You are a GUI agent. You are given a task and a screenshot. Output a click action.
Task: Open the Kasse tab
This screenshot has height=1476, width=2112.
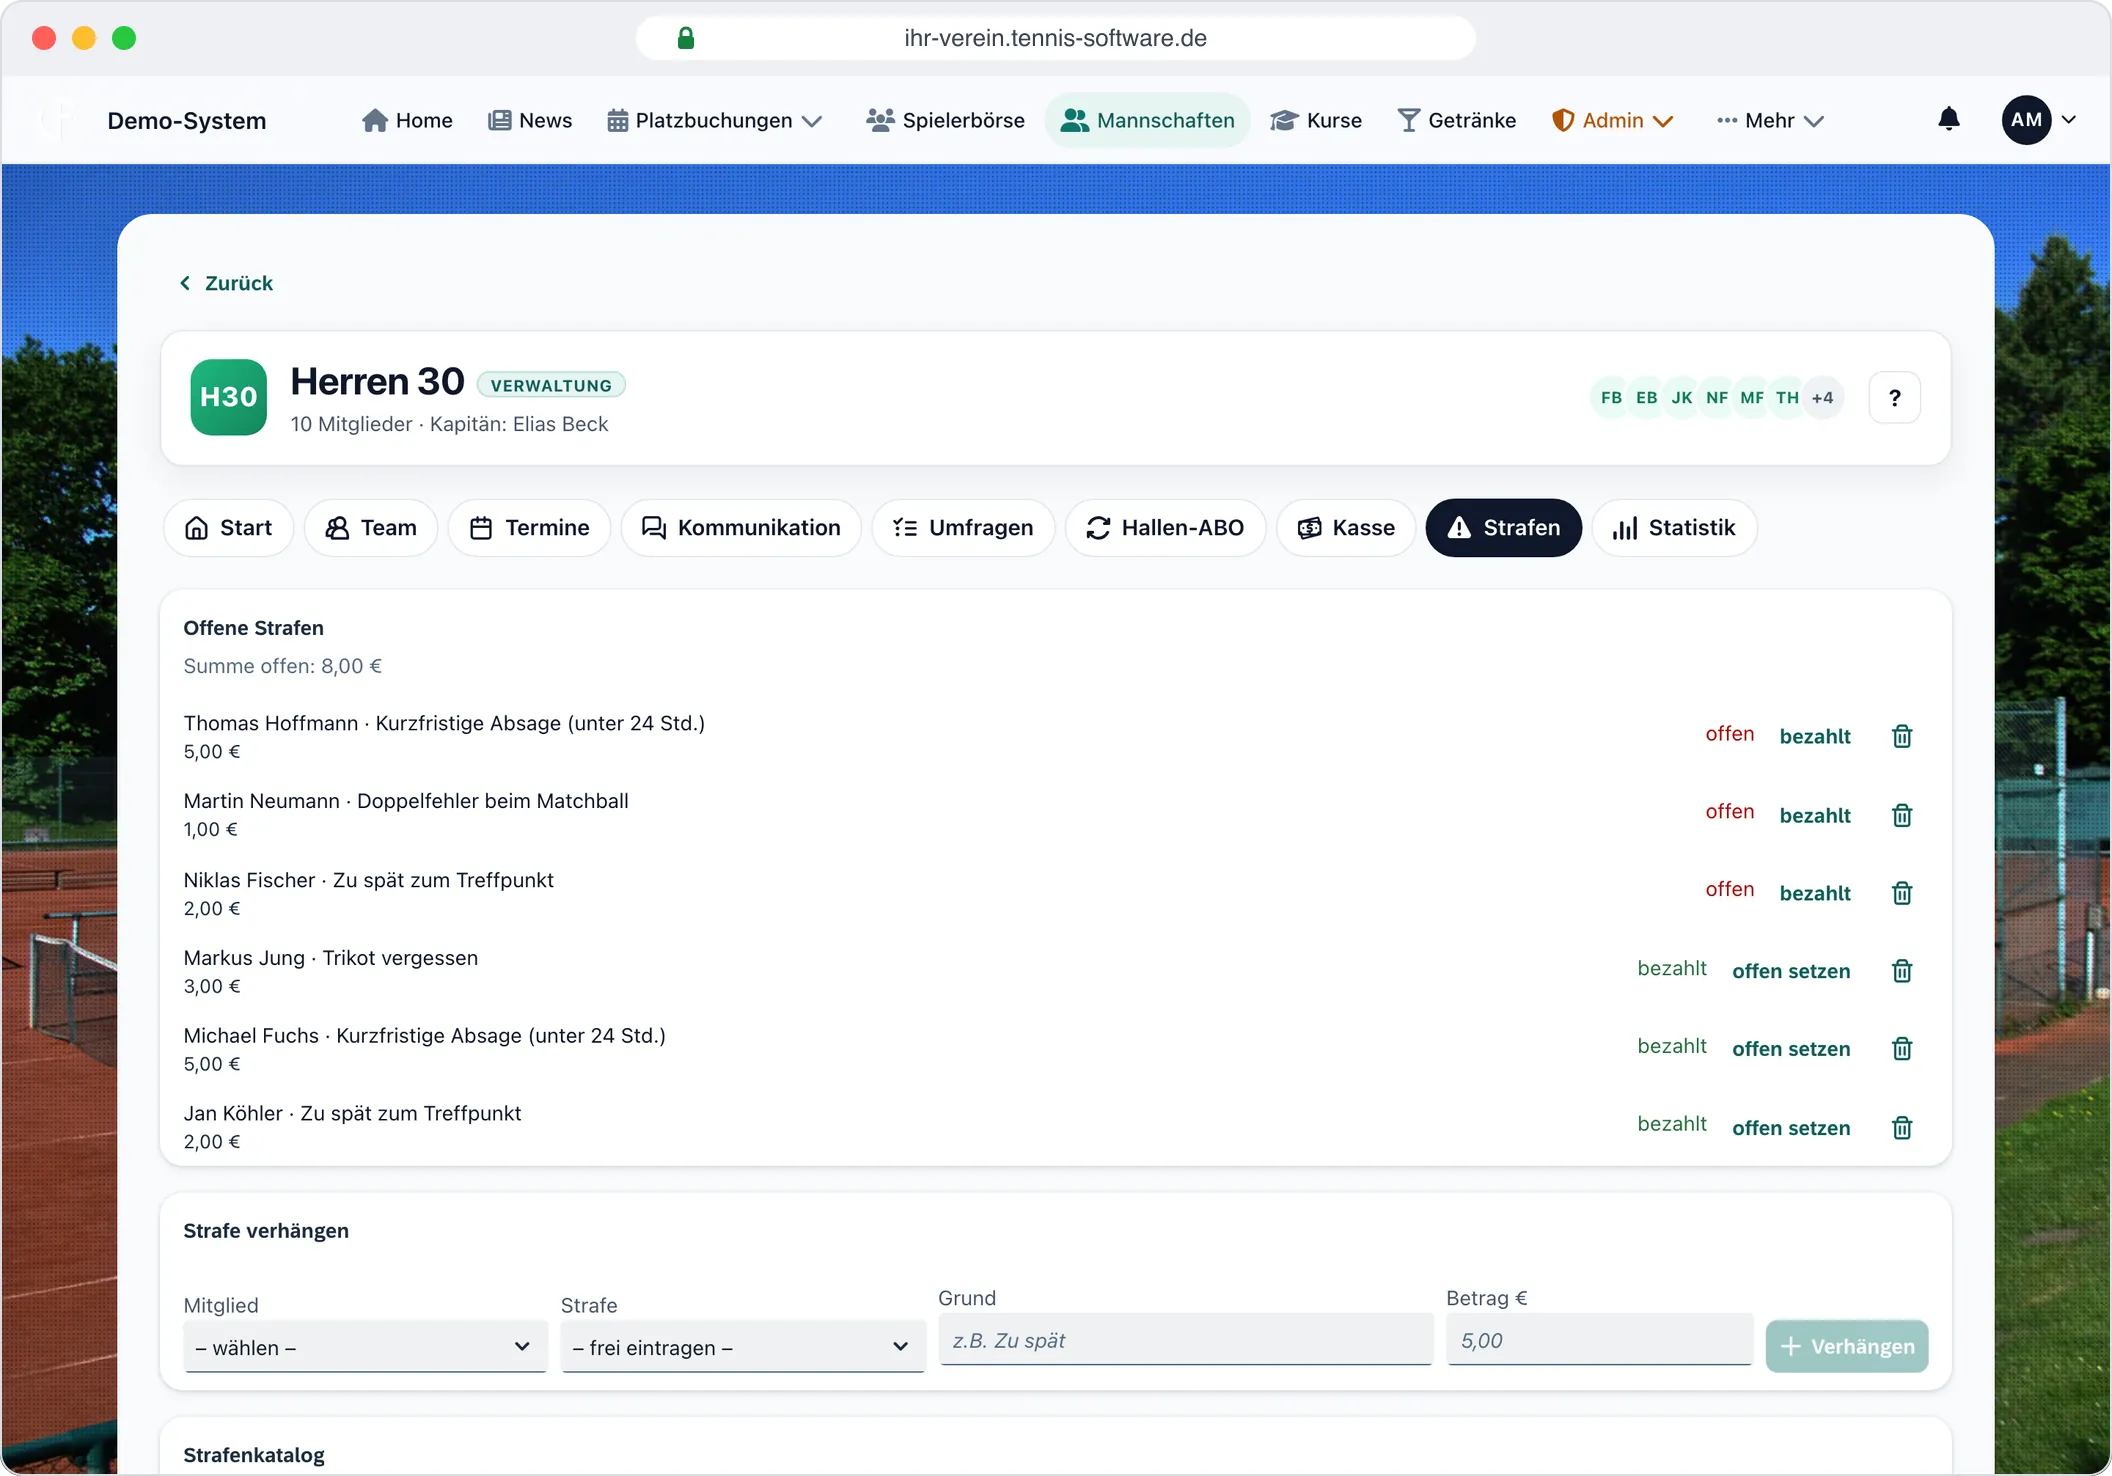(x=1346, y=528)
